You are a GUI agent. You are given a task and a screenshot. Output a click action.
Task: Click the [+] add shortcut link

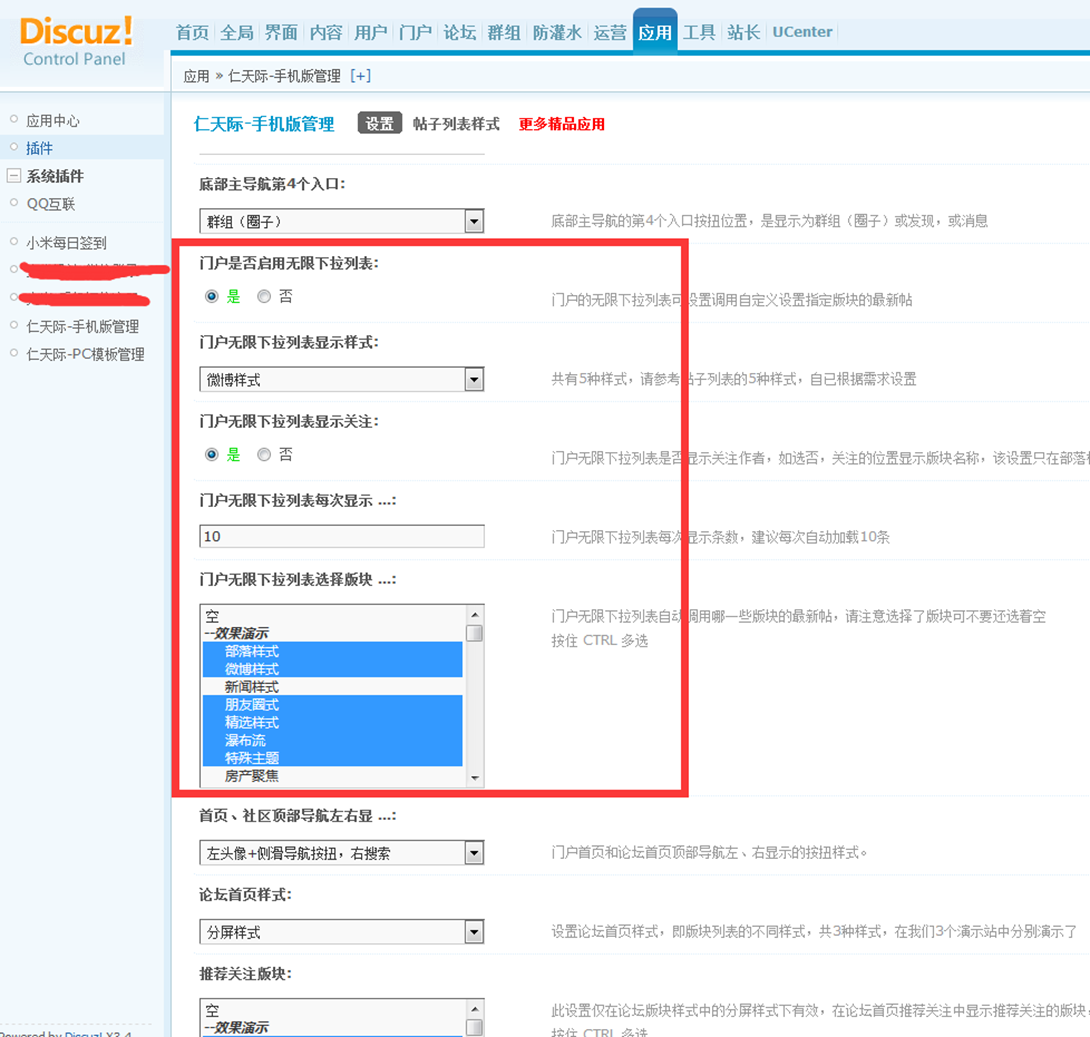click(x=360, y=76)
